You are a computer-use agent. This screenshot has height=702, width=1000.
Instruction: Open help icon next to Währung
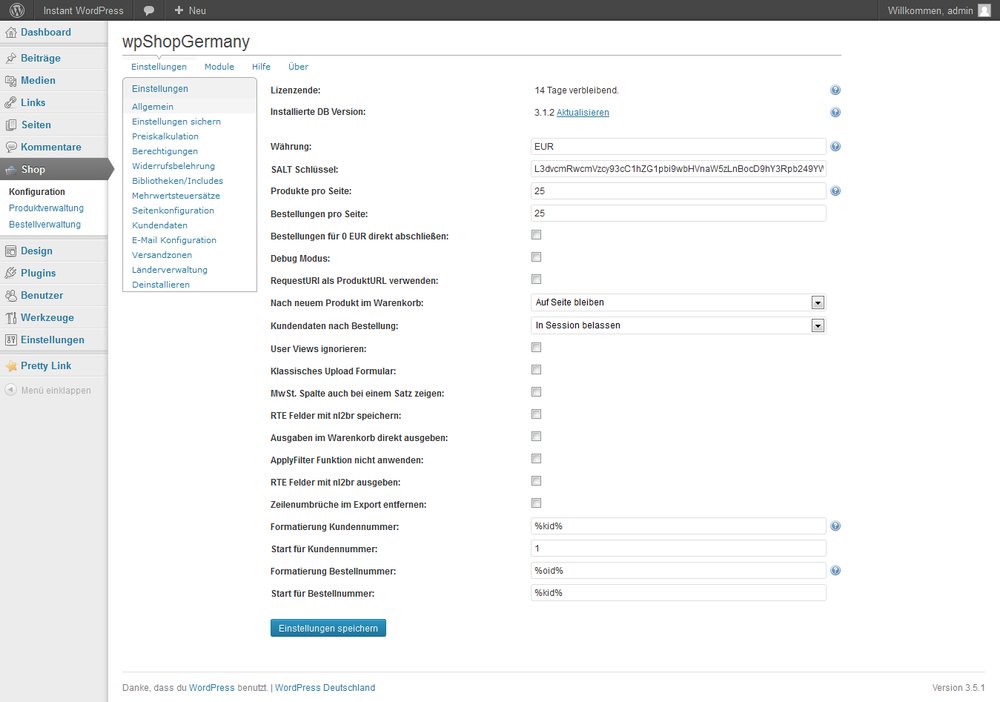(x=835, y=146)
